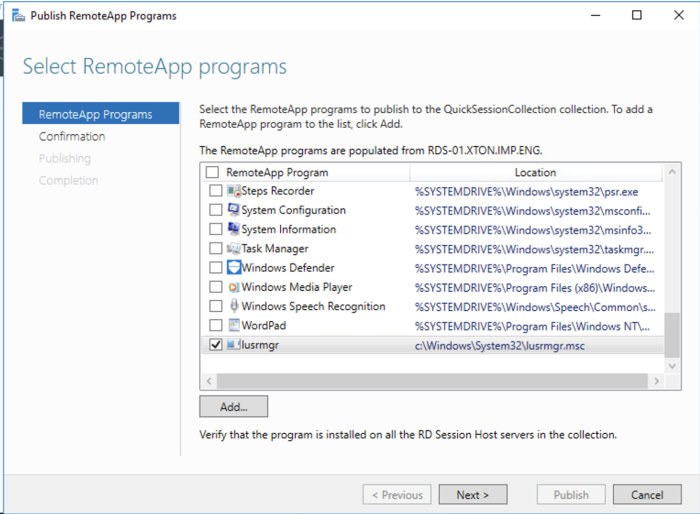Click the psr.exe location path
The width and height of the screenshot is (700, 514).
[x=526, y=192]
